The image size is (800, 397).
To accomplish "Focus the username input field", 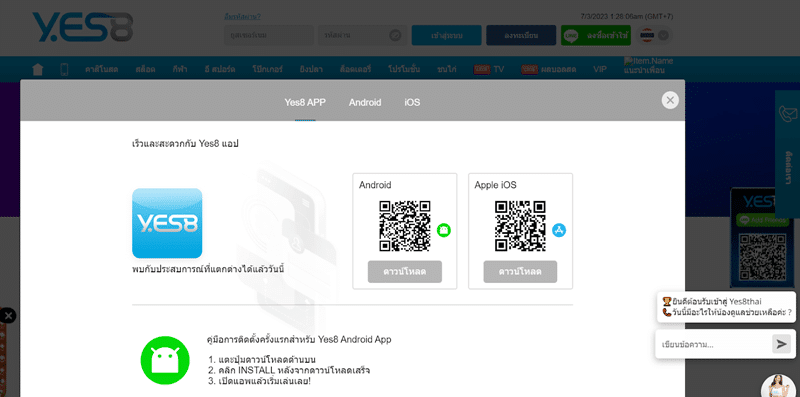I will coord(269,35).
